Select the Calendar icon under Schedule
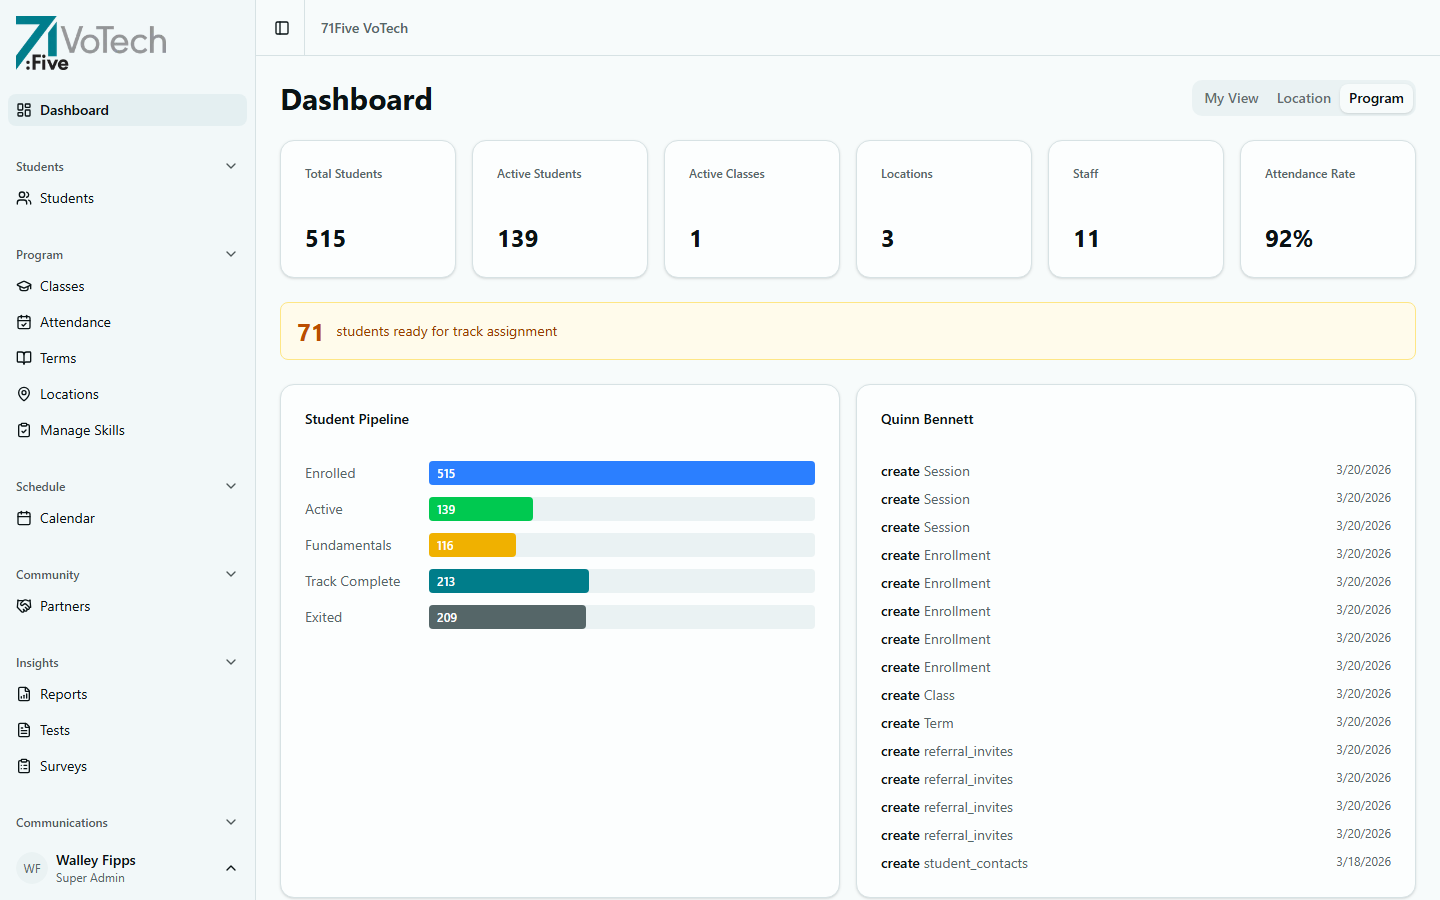Image resolution: width=1440 pixels, height=900 pixels. tap(23, 518)
